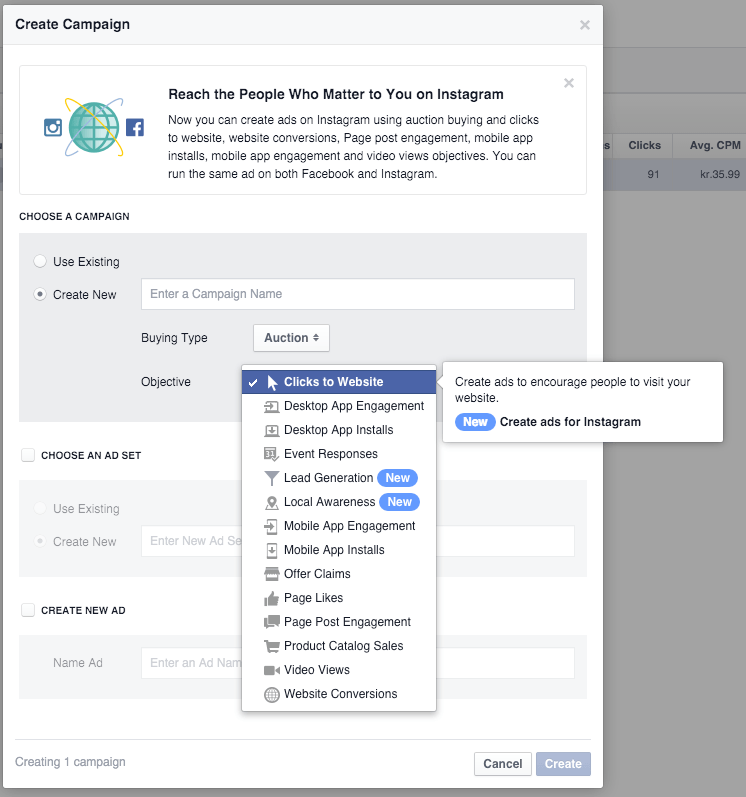Click the Desktop App Engagement icon
Viewport: 746px width, 797px height.
(271, 406)
